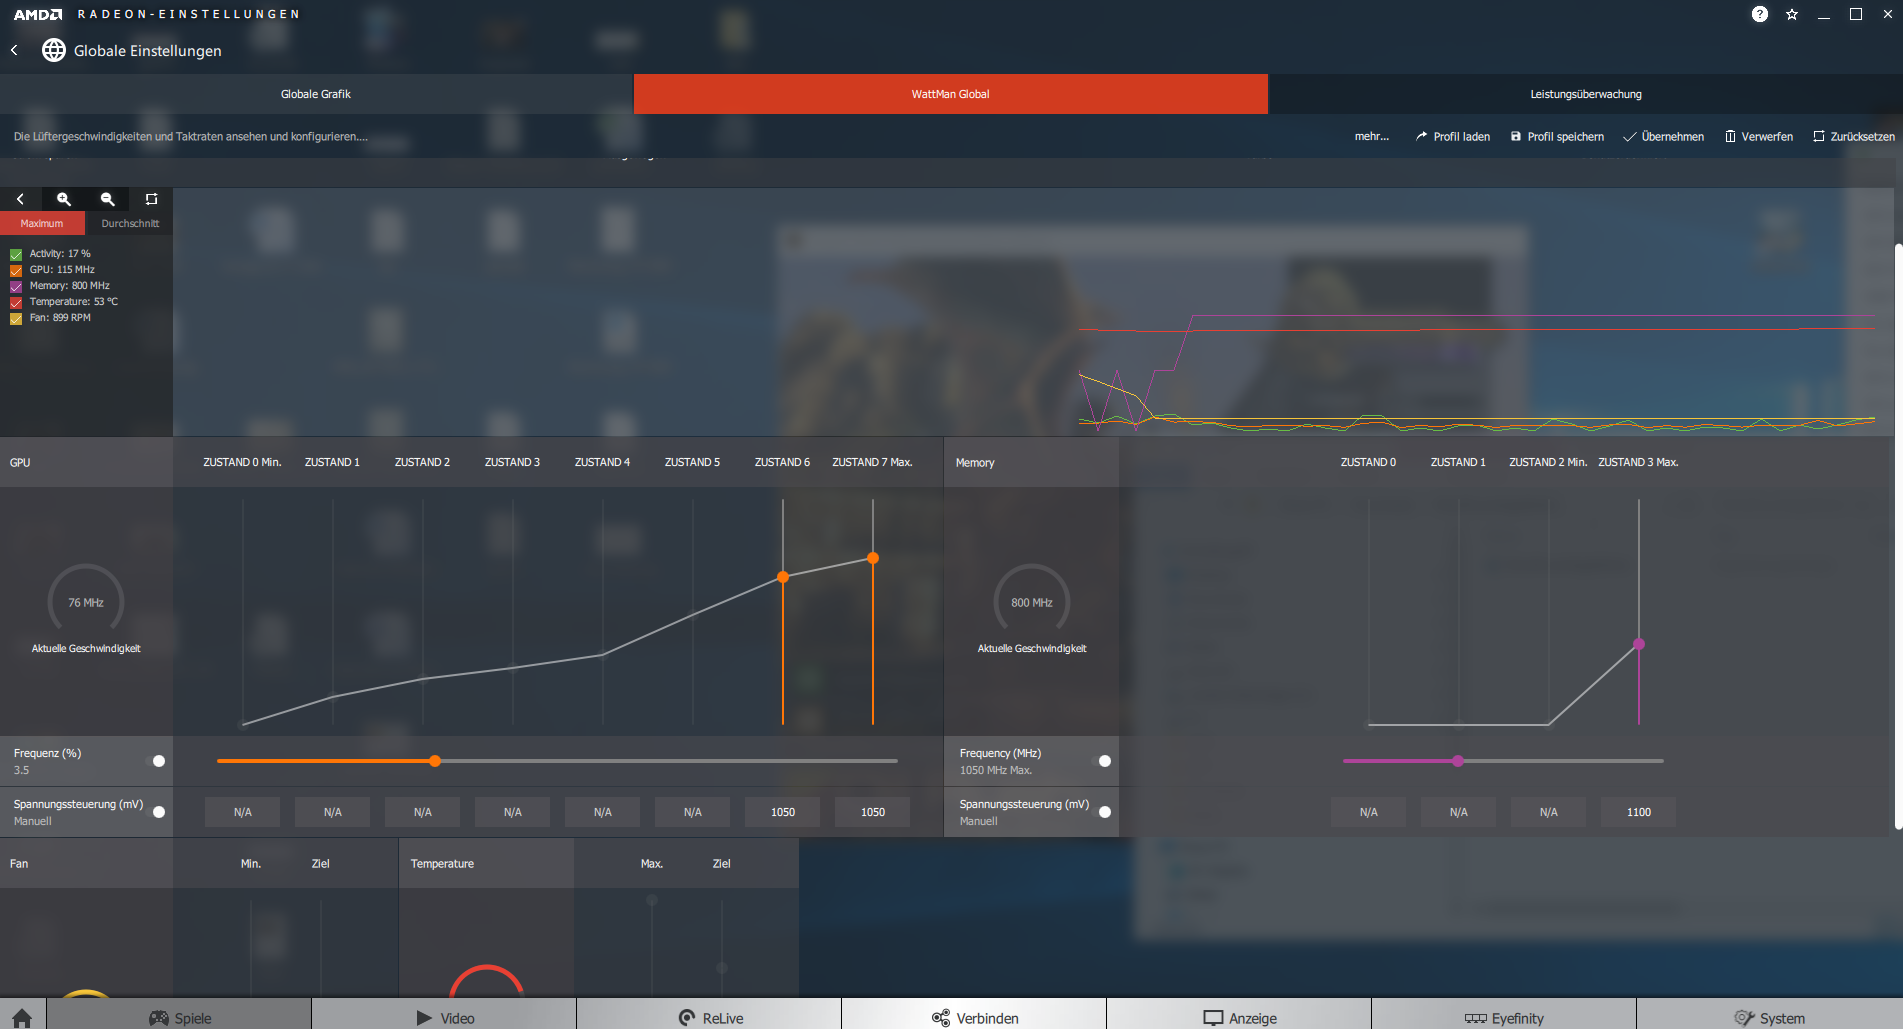
Task: Click Profil speichern
Action: tap(1557, 137)
